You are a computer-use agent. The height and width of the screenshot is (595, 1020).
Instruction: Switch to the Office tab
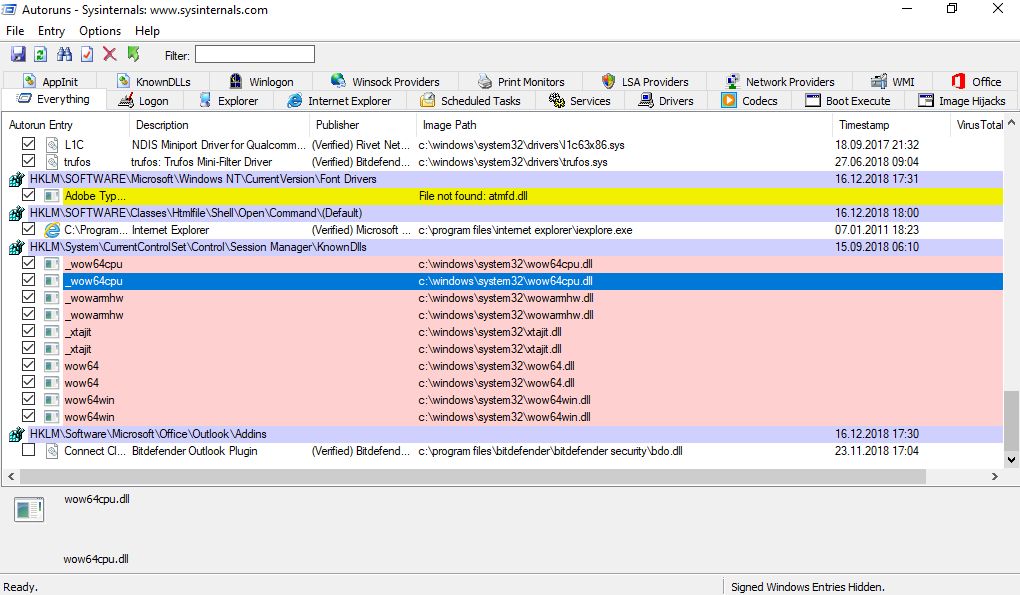pyautogui.click(x=976, y=81)
